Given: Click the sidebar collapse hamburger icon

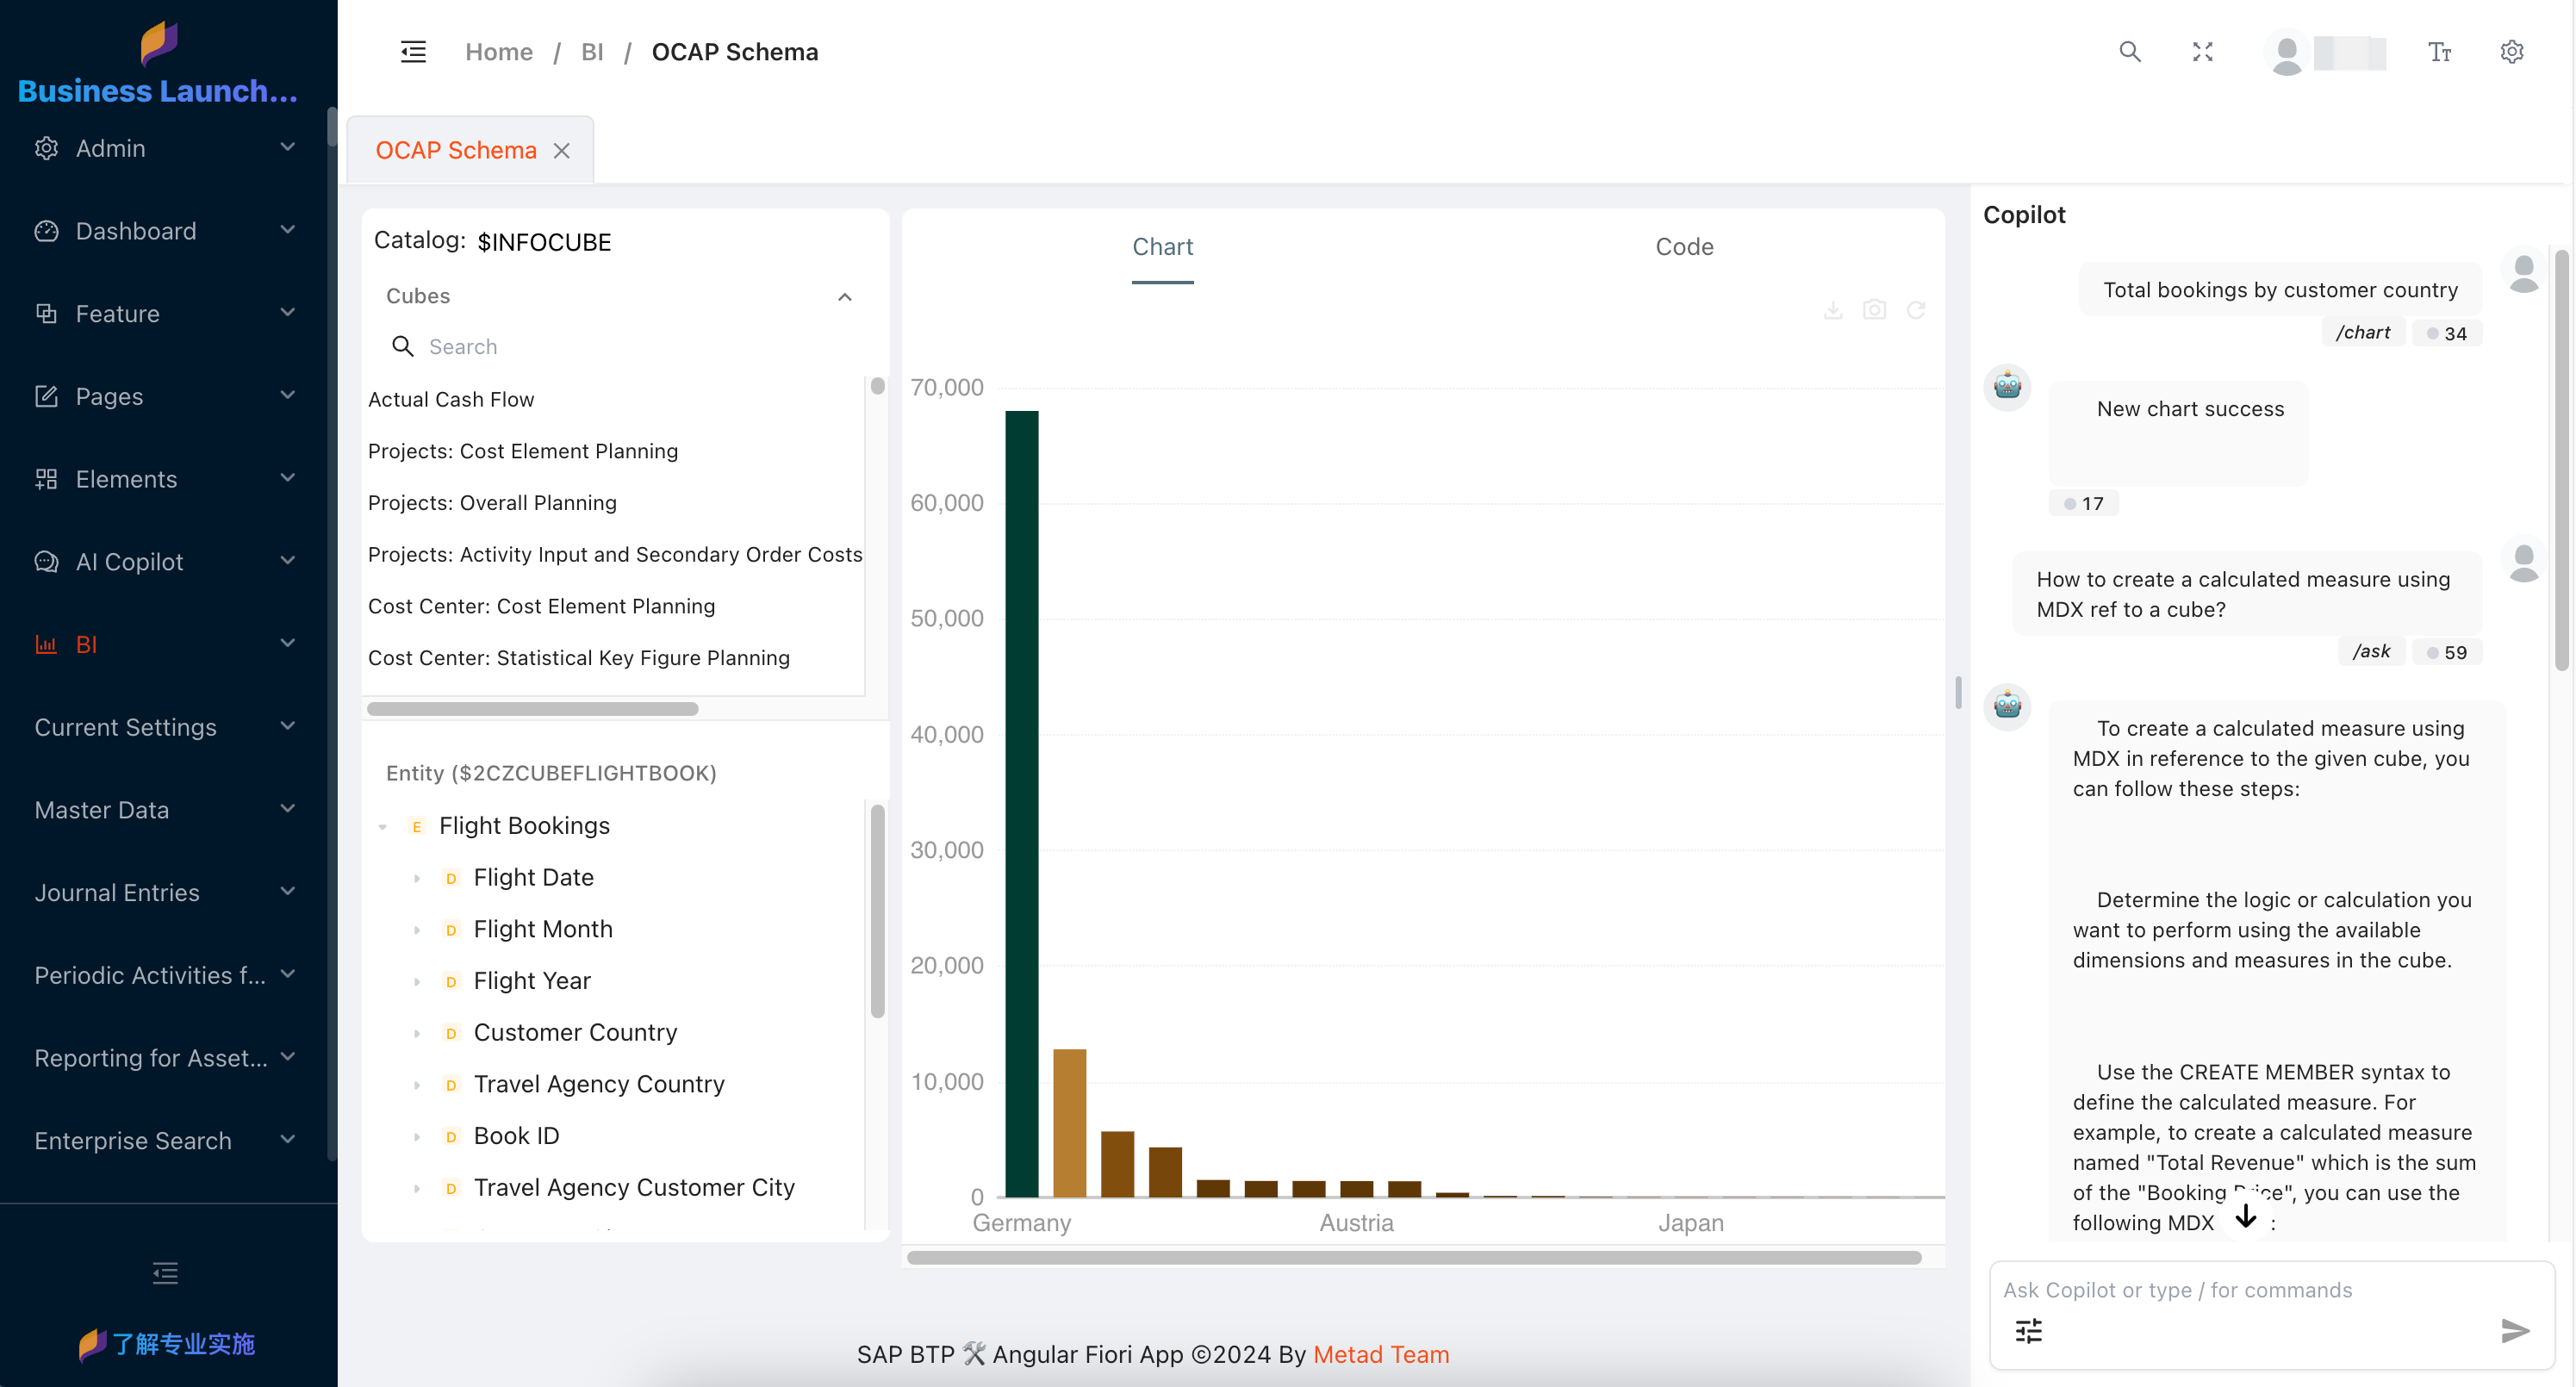Looking at the screenshot, I should pyautogui.click(x=413, y=52).
